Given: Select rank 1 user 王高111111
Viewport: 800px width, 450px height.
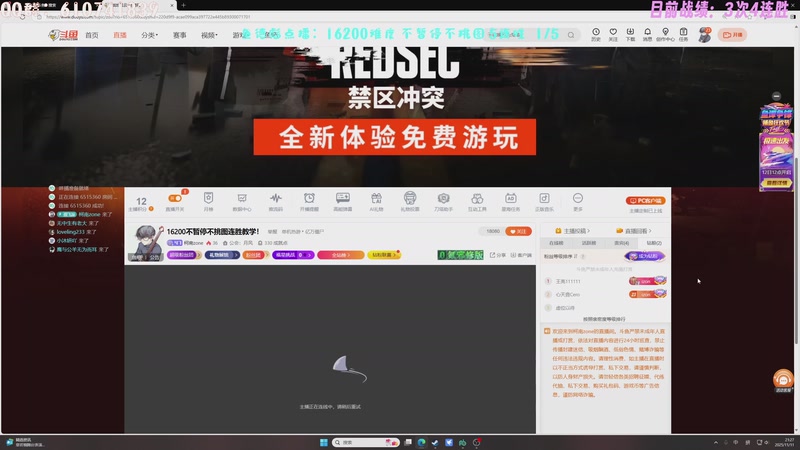Looking at the screenshot, I should click(568, 281).
